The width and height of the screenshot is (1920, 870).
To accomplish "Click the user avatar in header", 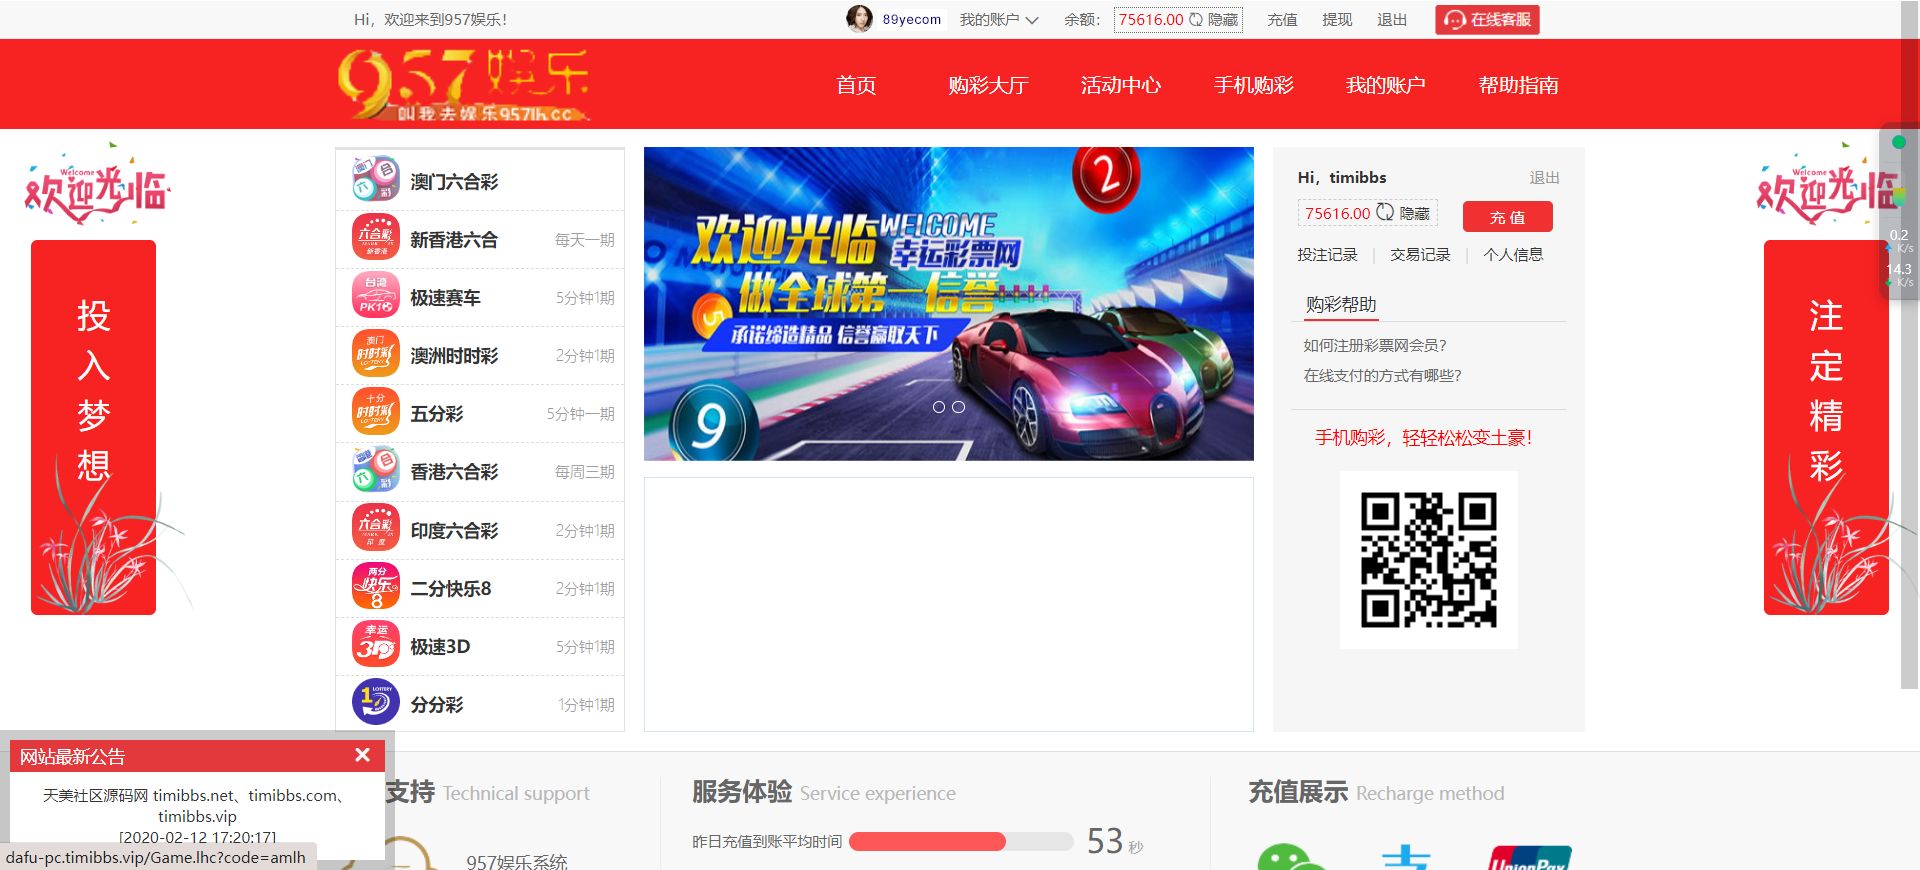I will click(x=859, y=19).
